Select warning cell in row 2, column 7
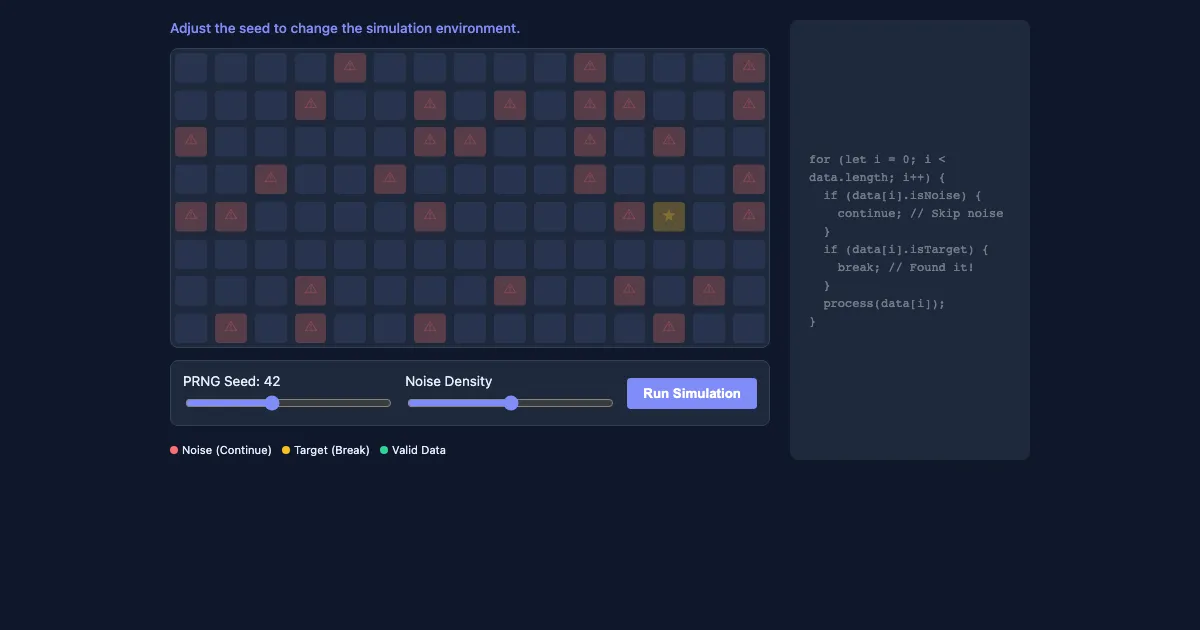This screenshot has height=630, width=1200. (x=430, y=105)
